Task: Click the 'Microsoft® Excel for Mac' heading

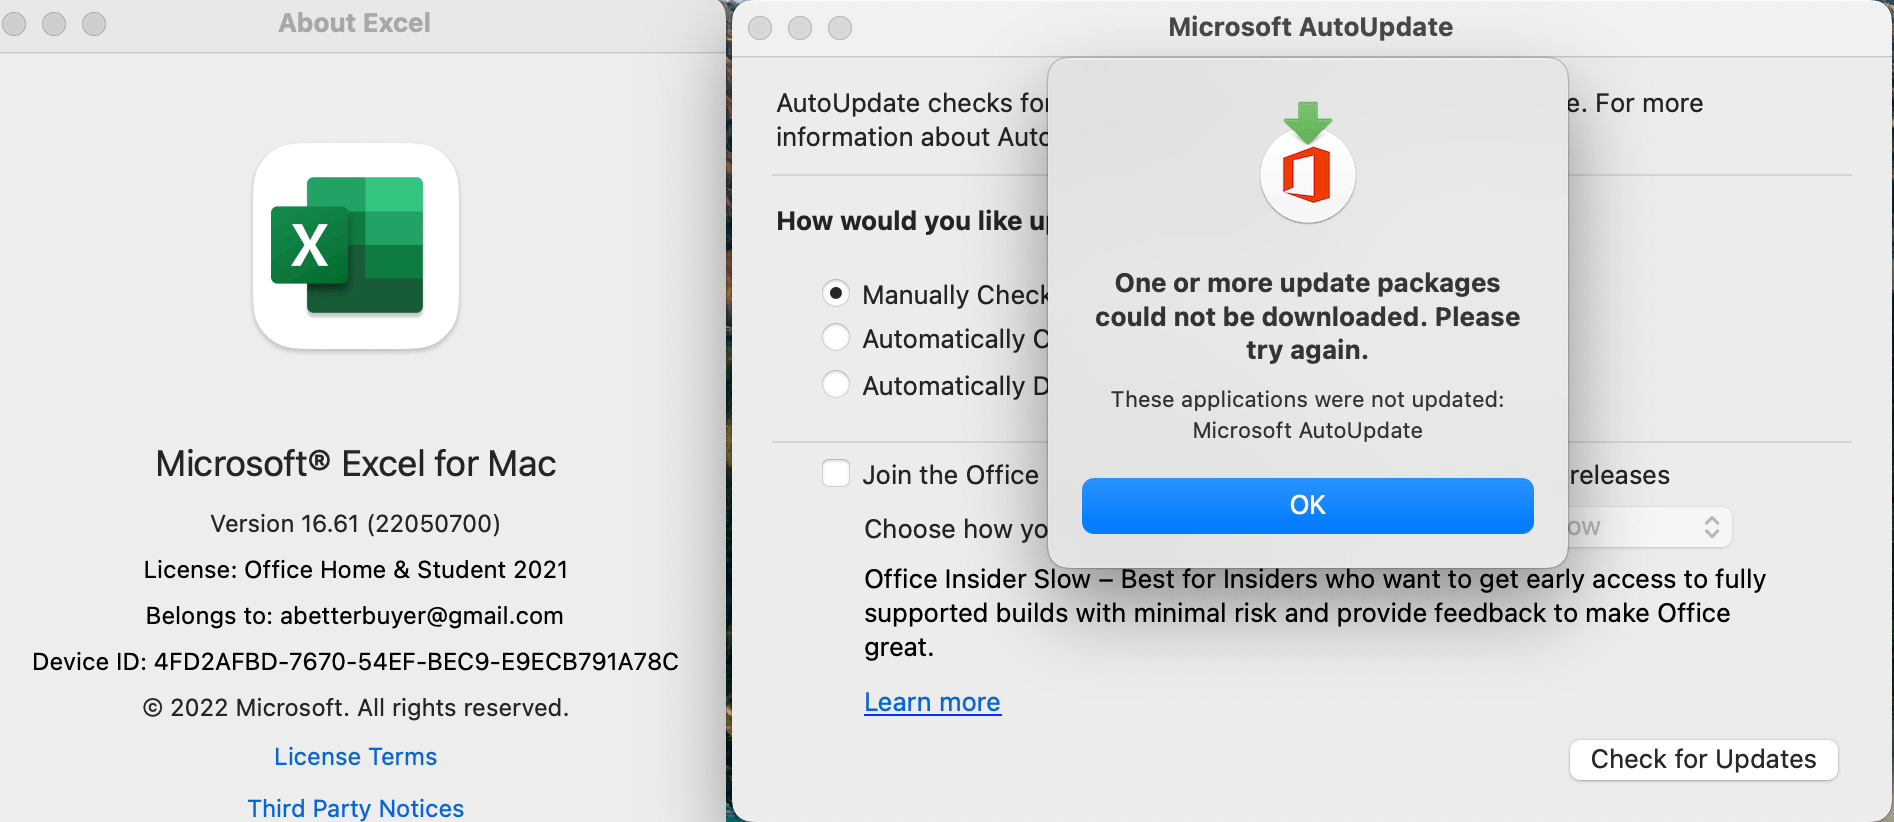Action: 355,464
